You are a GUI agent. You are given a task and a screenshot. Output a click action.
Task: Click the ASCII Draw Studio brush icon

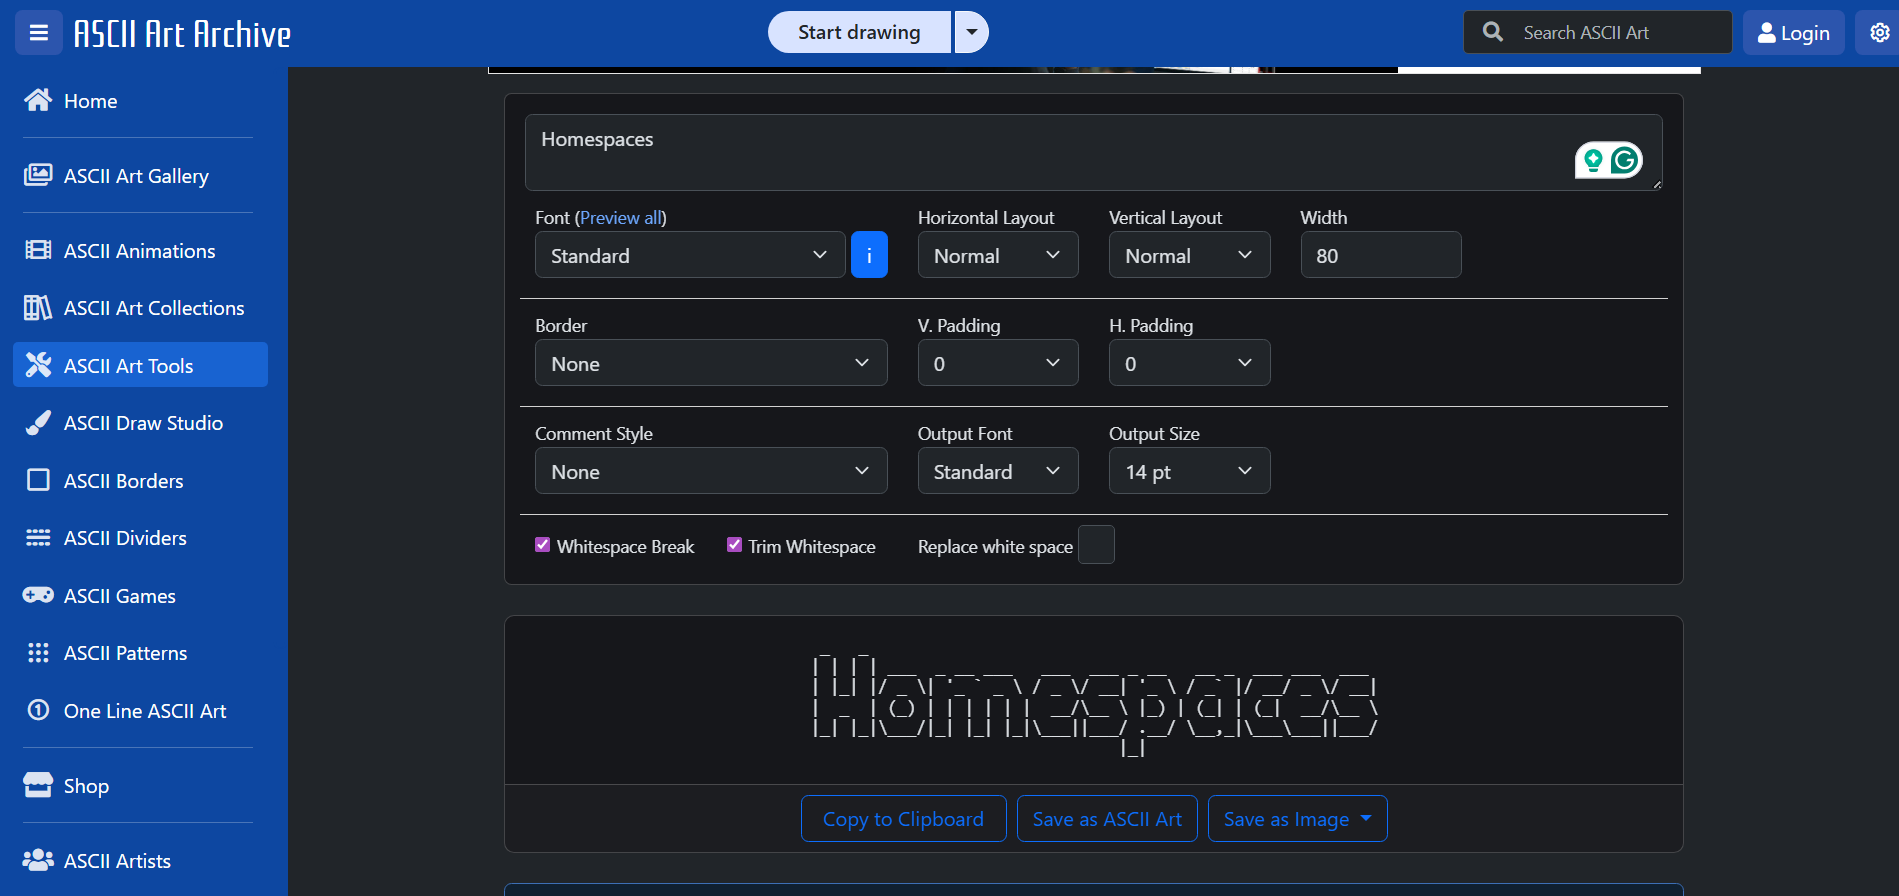pos(38,422)
